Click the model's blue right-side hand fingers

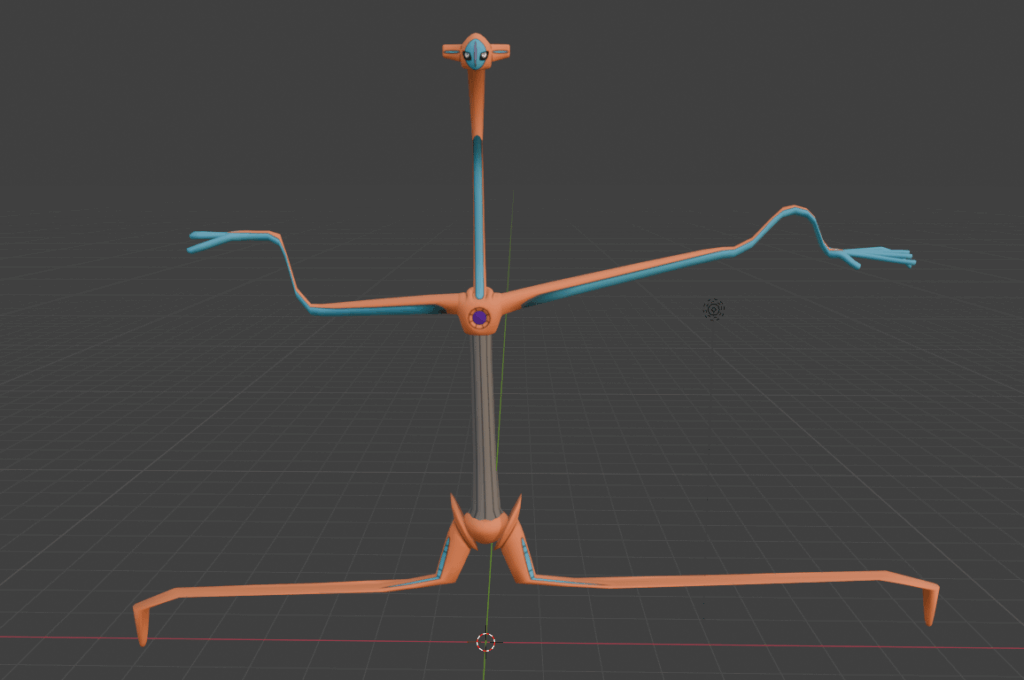(875, 257)
